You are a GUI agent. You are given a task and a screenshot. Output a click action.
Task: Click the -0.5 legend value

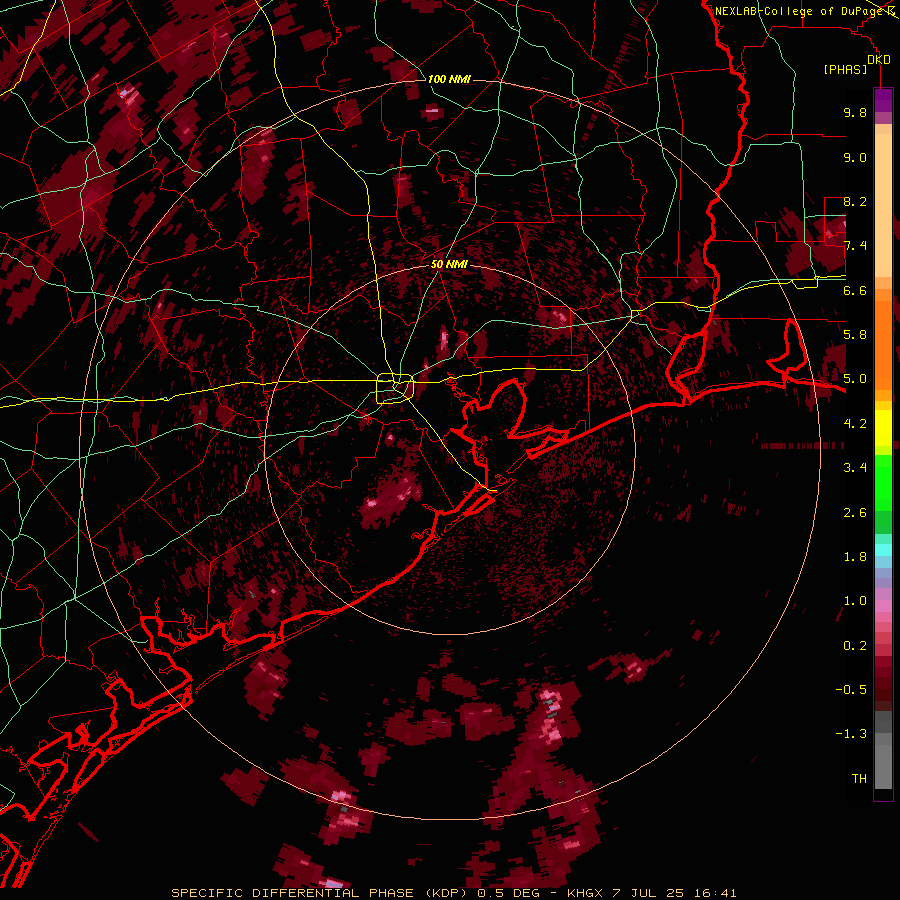coord(851,689)
